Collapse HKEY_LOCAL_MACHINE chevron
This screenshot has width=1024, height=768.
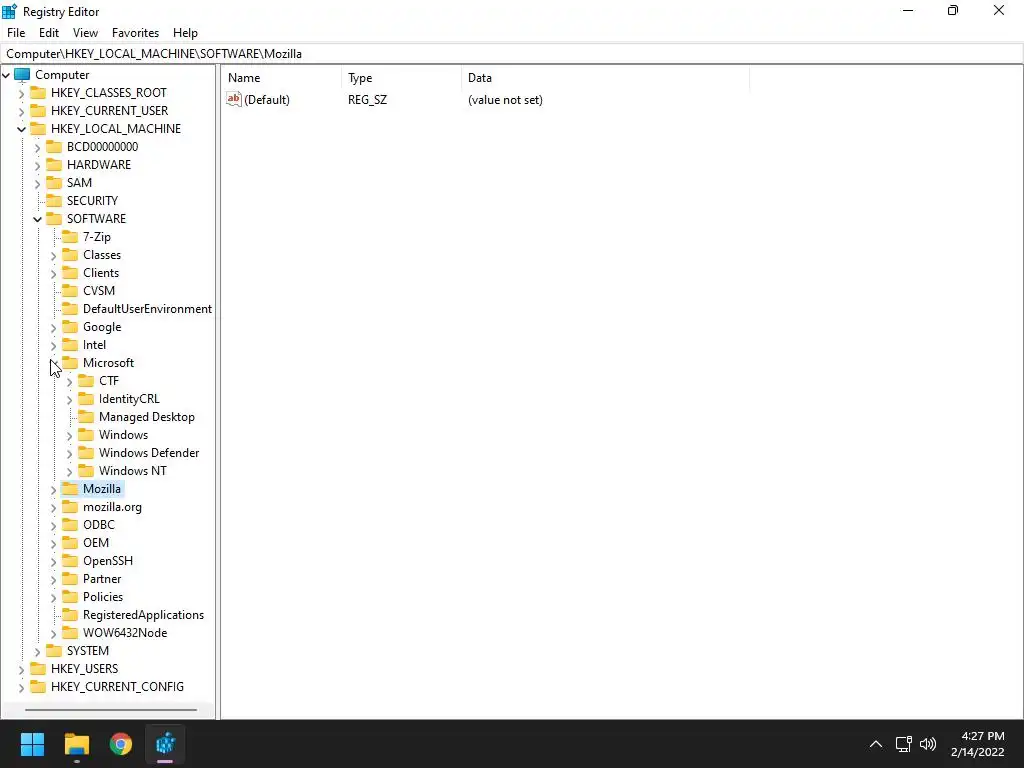(22, 129)
